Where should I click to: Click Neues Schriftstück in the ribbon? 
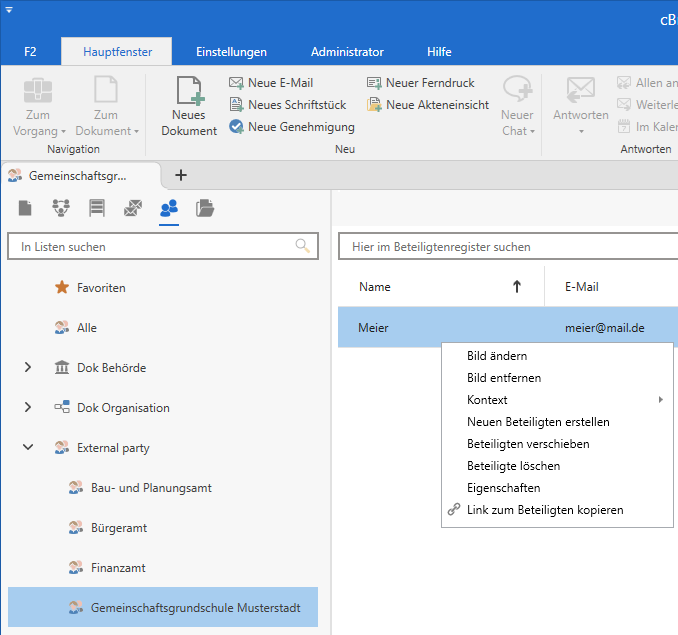pos(288,105)
